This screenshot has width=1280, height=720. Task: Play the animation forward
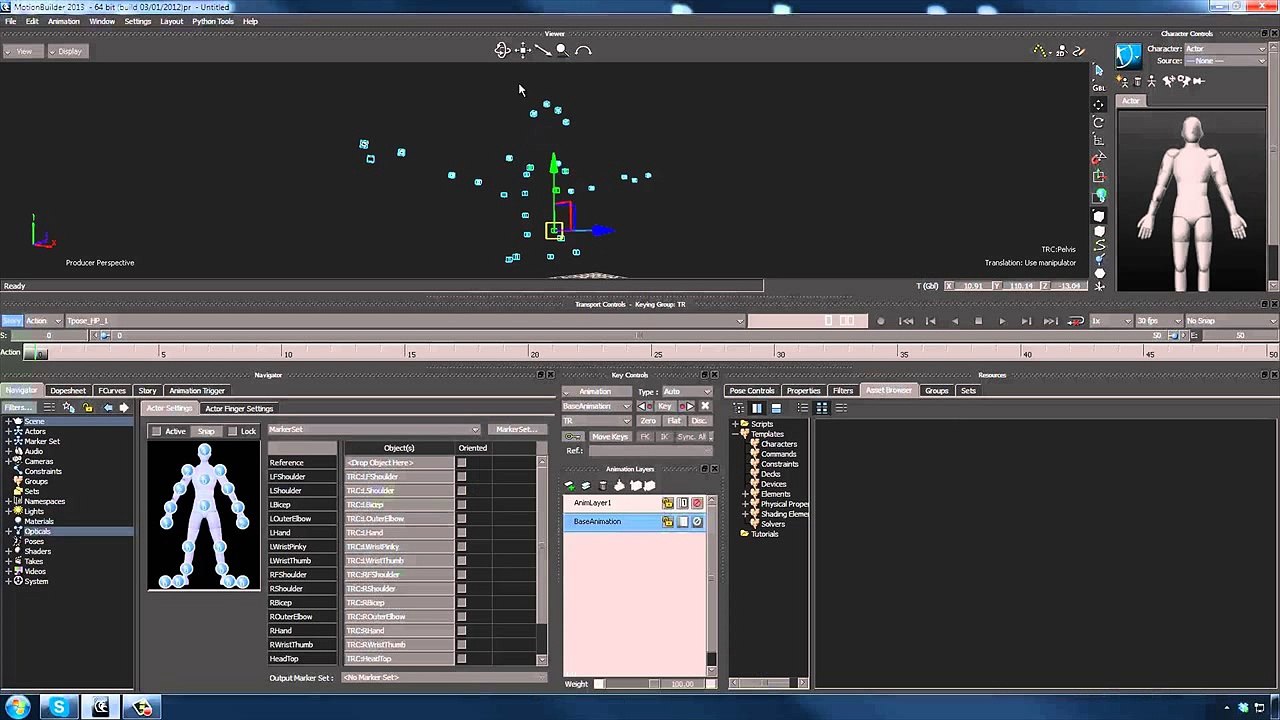click(1002, 321)
